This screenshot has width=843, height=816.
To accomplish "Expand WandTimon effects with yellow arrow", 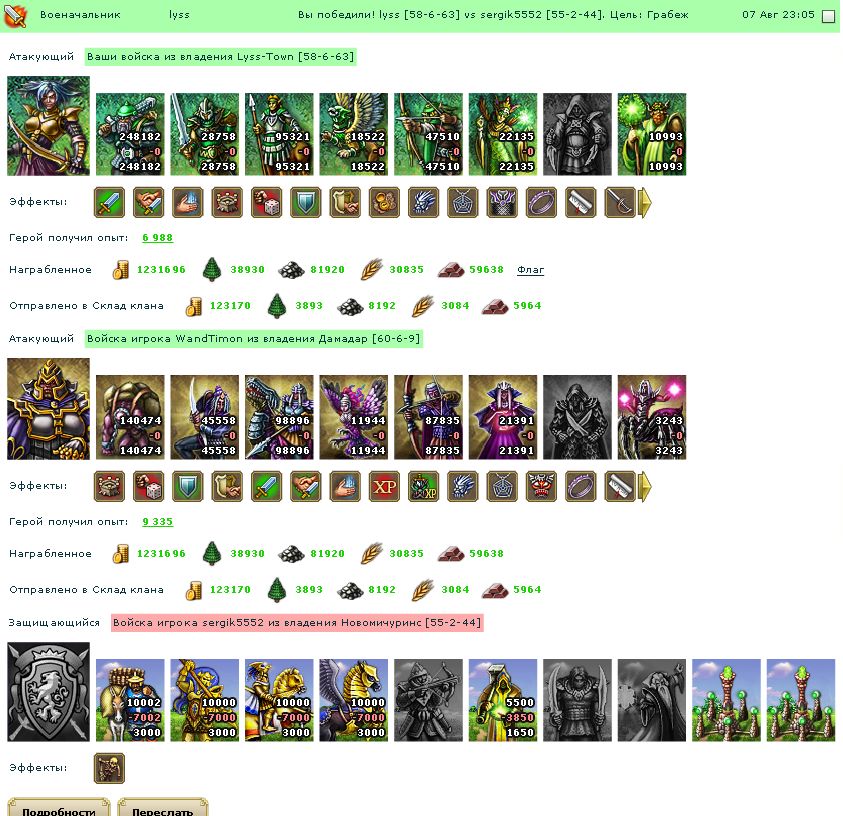I will coord(645,486).
